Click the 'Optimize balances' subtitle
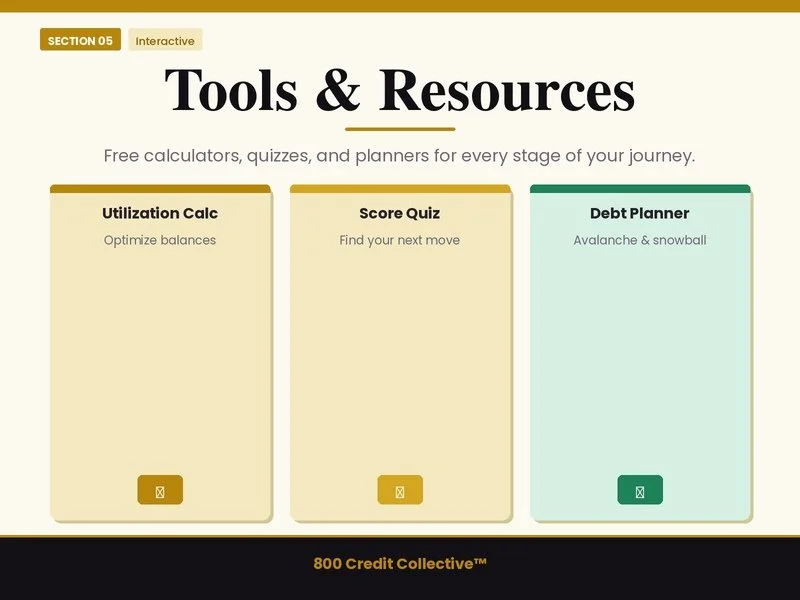This screenshot has width=800, height=600. pos(160,240)
